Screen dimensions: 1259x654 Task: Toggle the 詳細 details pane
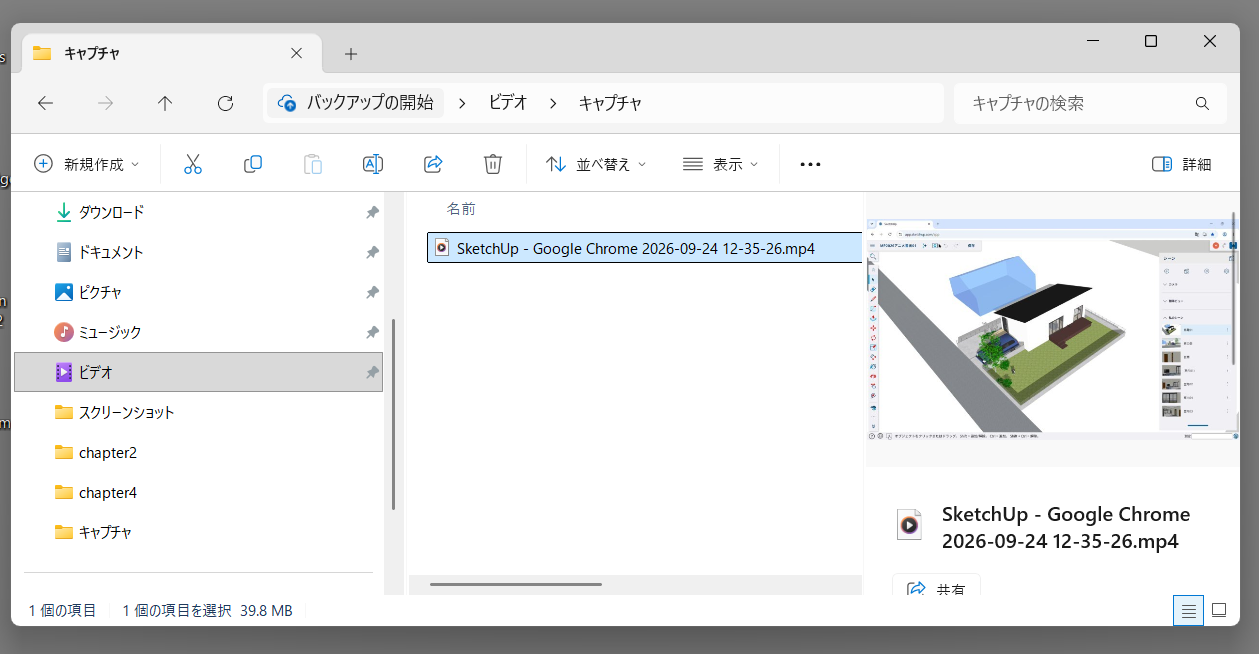pyautogui.click(x=1182, y=164)
